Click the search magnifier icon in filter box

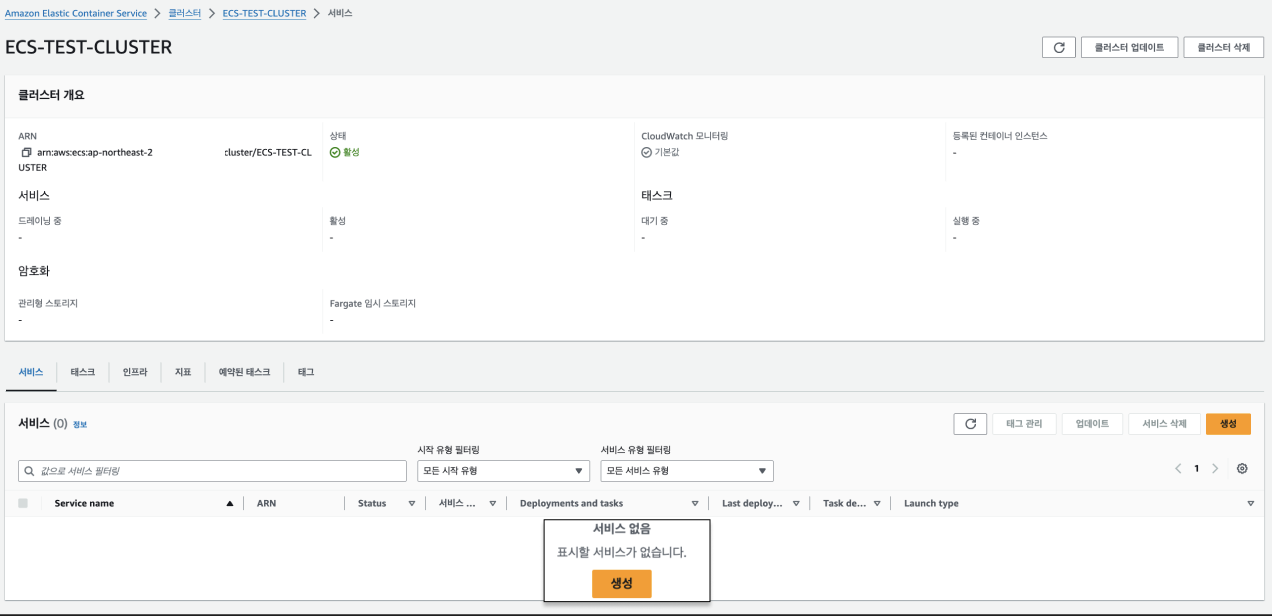[x=29, y=470]
